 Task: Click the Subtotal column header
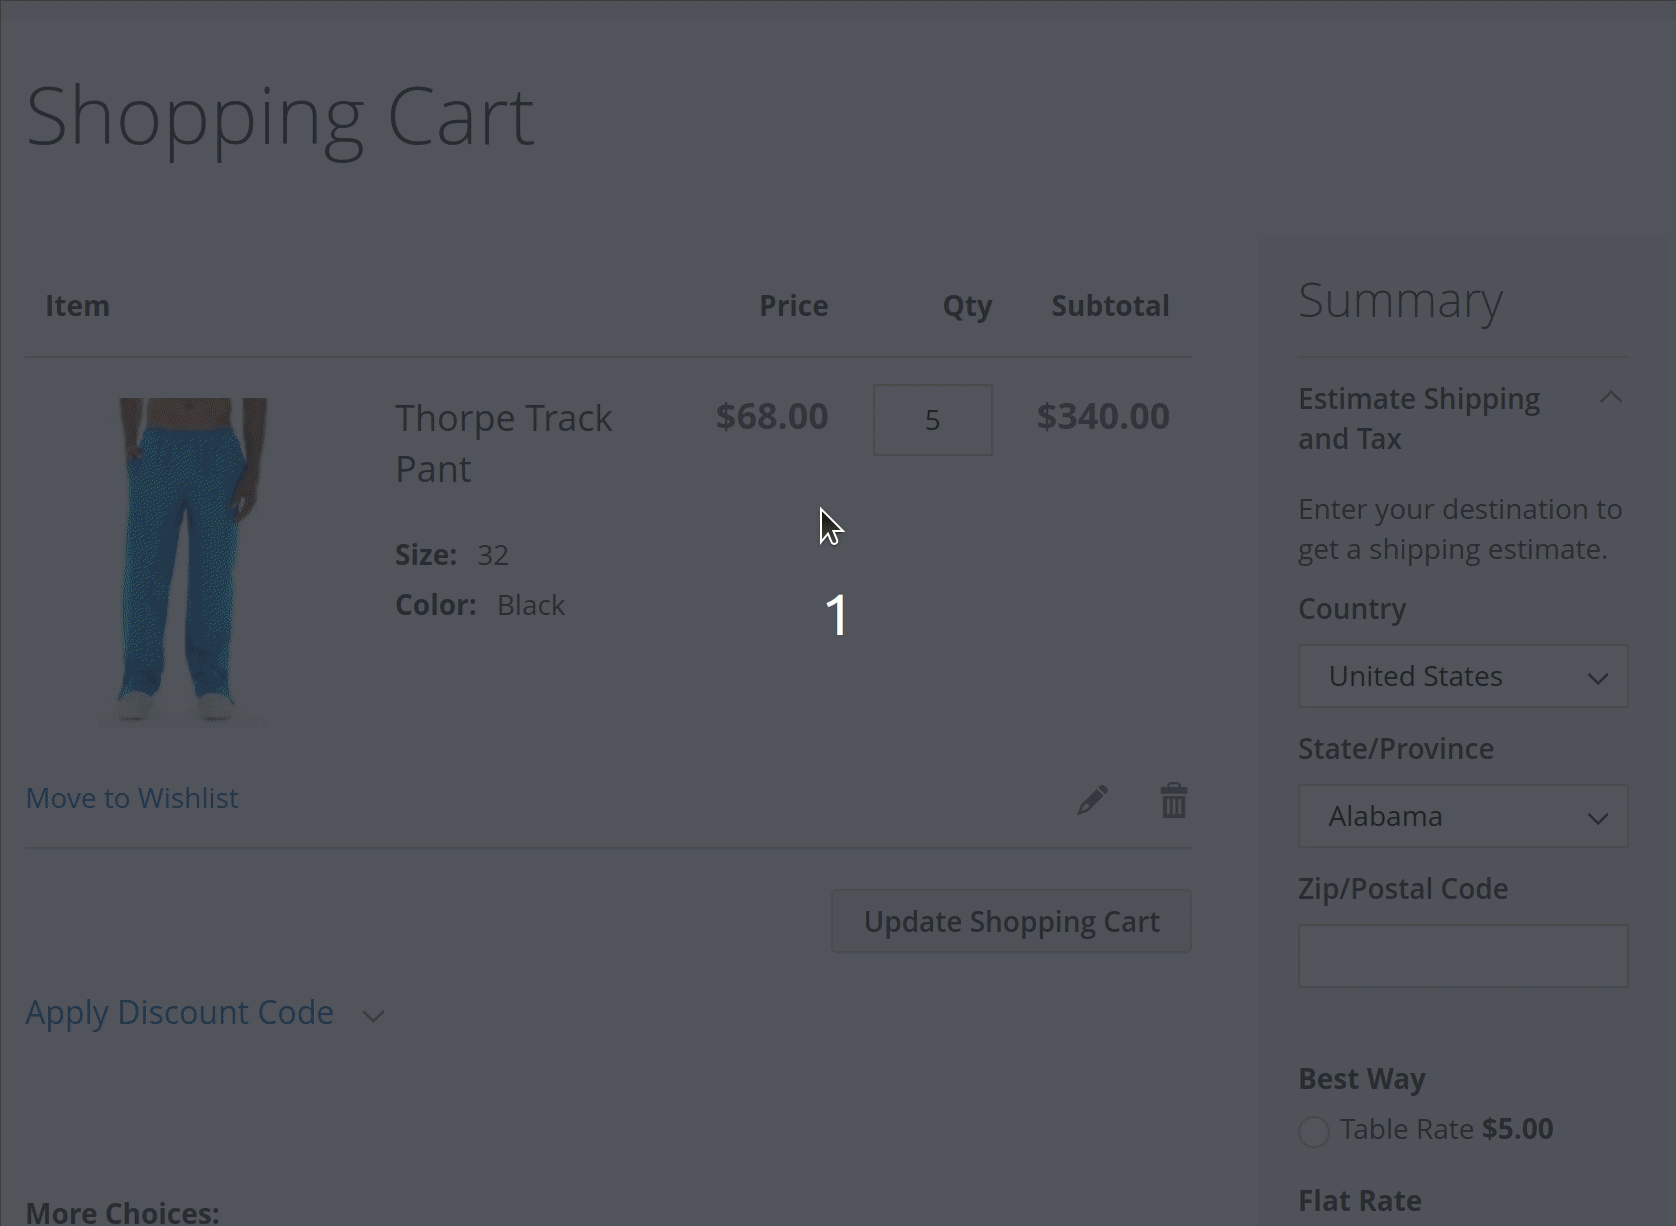[x=1110, y=305]
